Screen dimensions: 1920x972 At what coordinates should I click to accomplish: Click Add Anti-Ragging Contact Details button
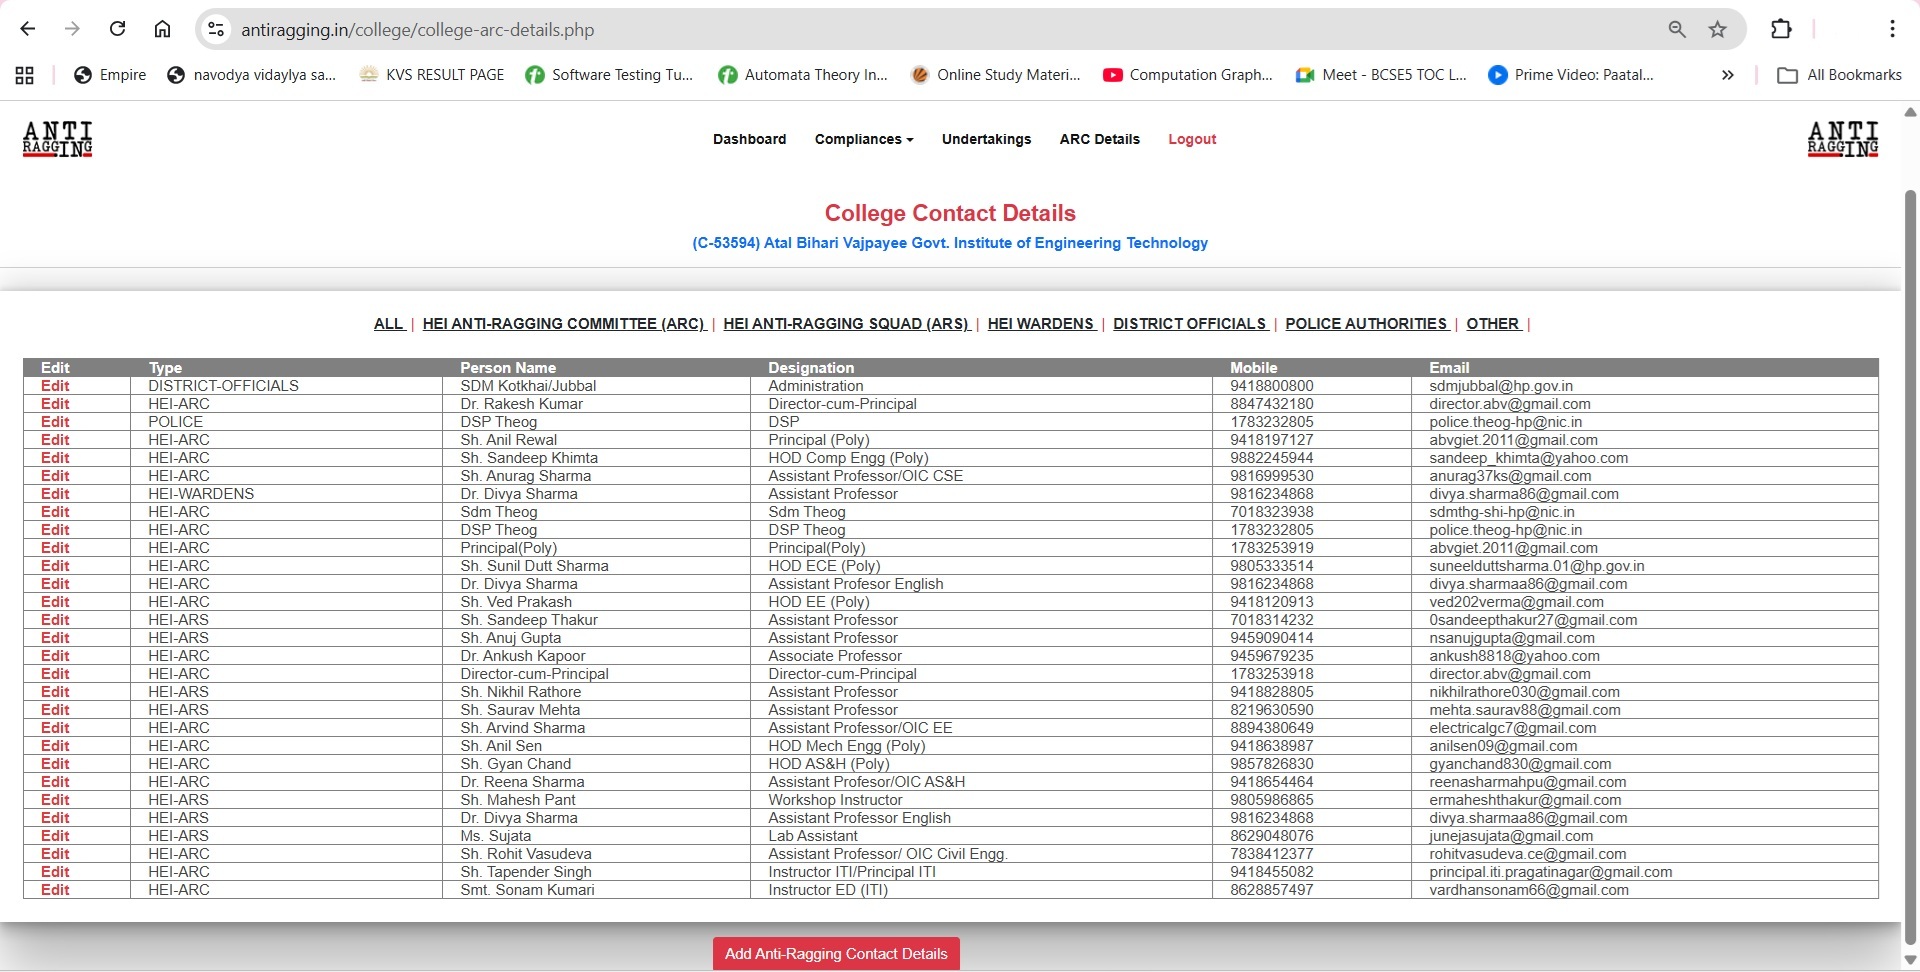click(x=836, y=954)
